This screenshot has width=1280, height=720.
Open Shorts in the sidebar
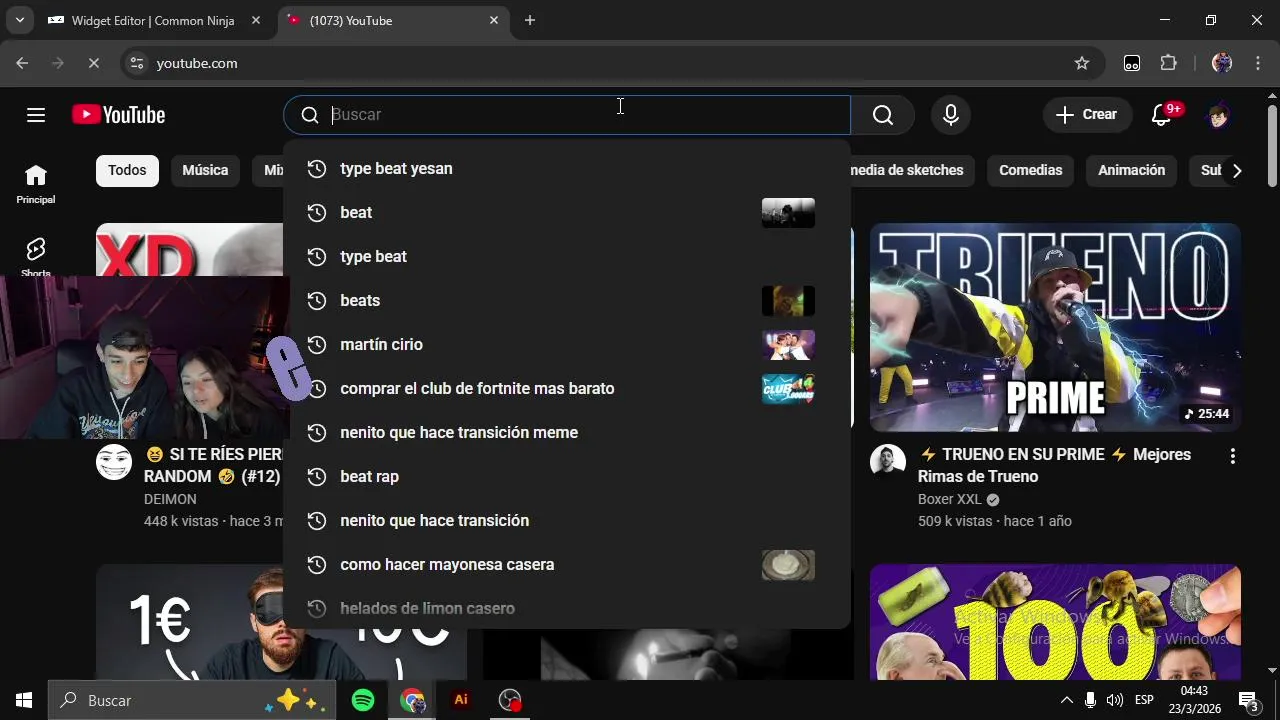coord(36,256)
